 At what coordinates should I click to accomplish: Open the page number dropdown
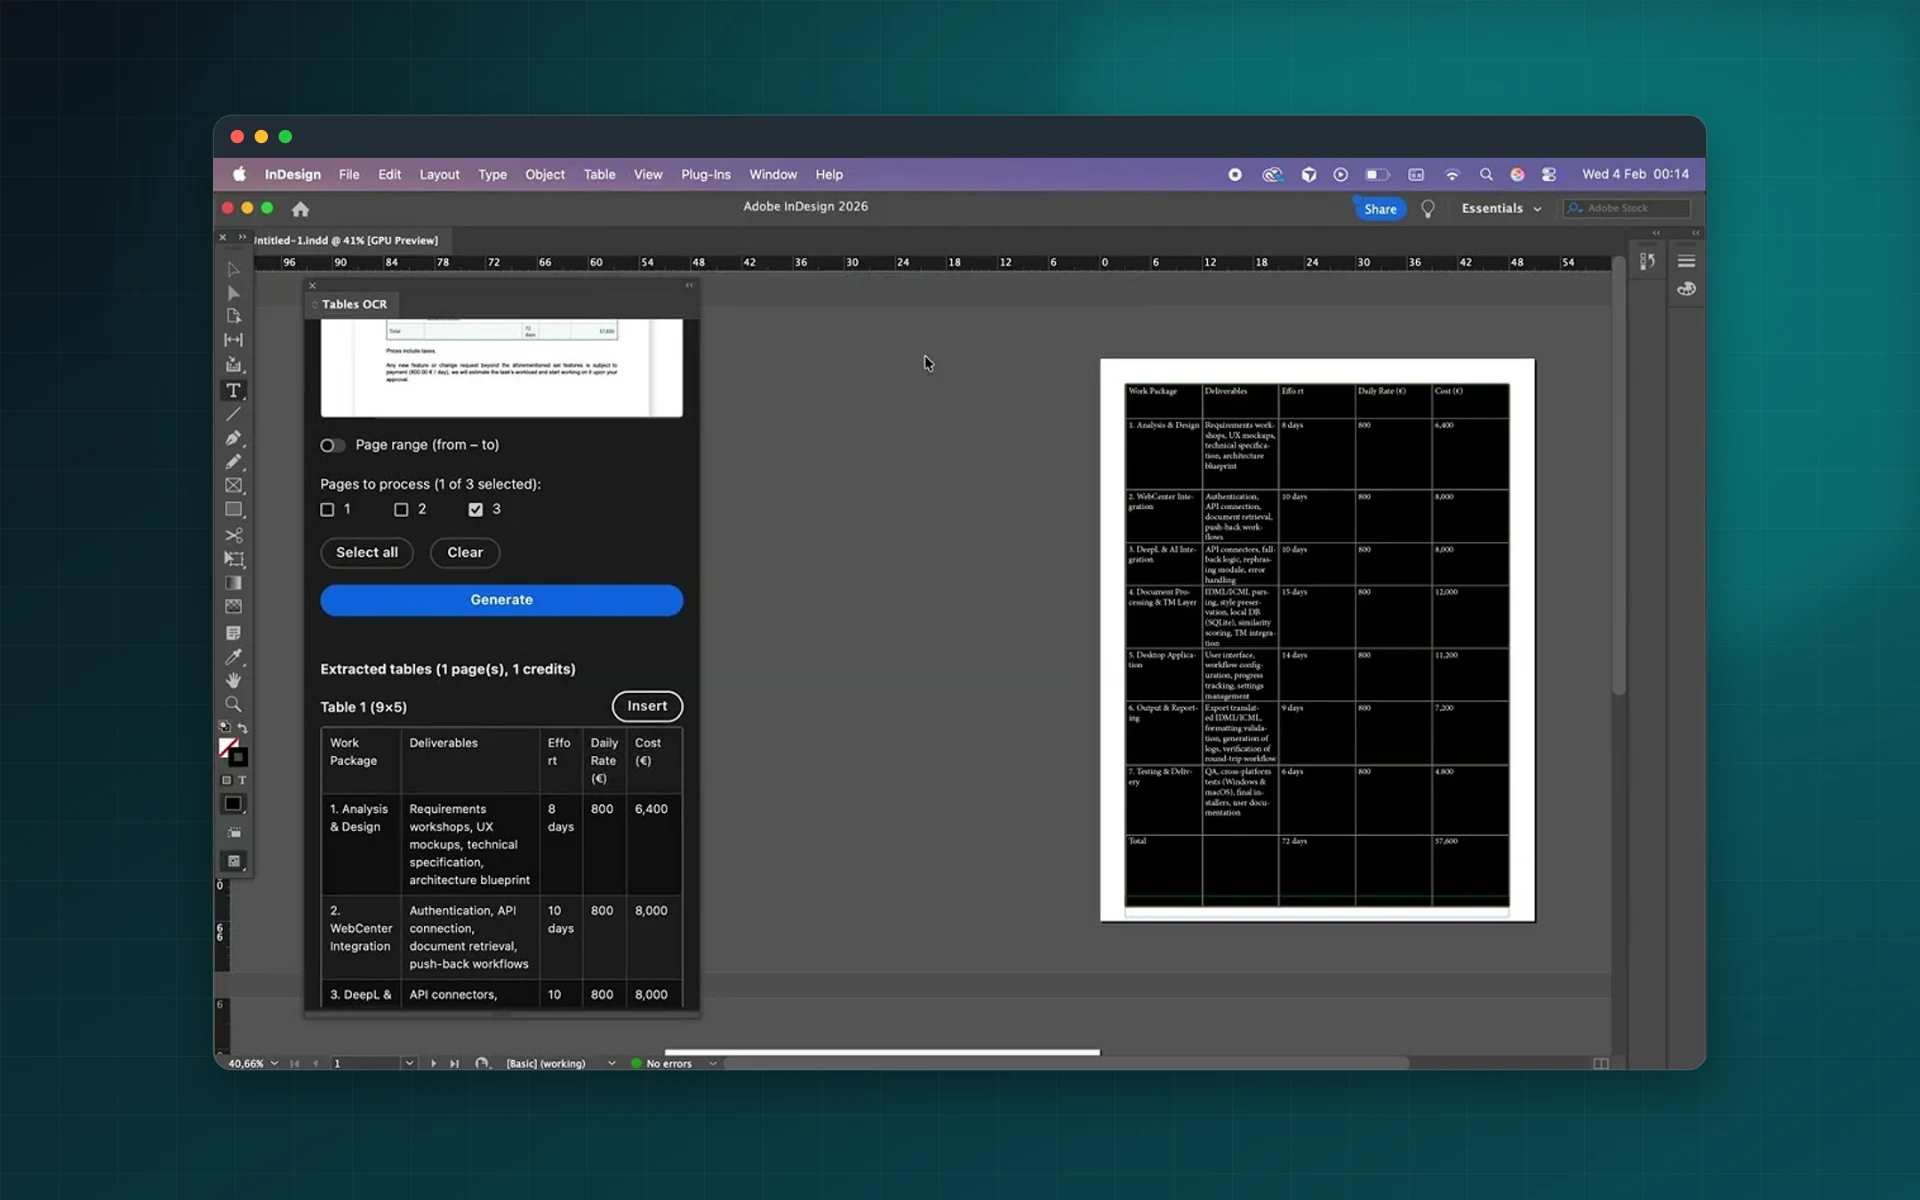coord(409,1063)
